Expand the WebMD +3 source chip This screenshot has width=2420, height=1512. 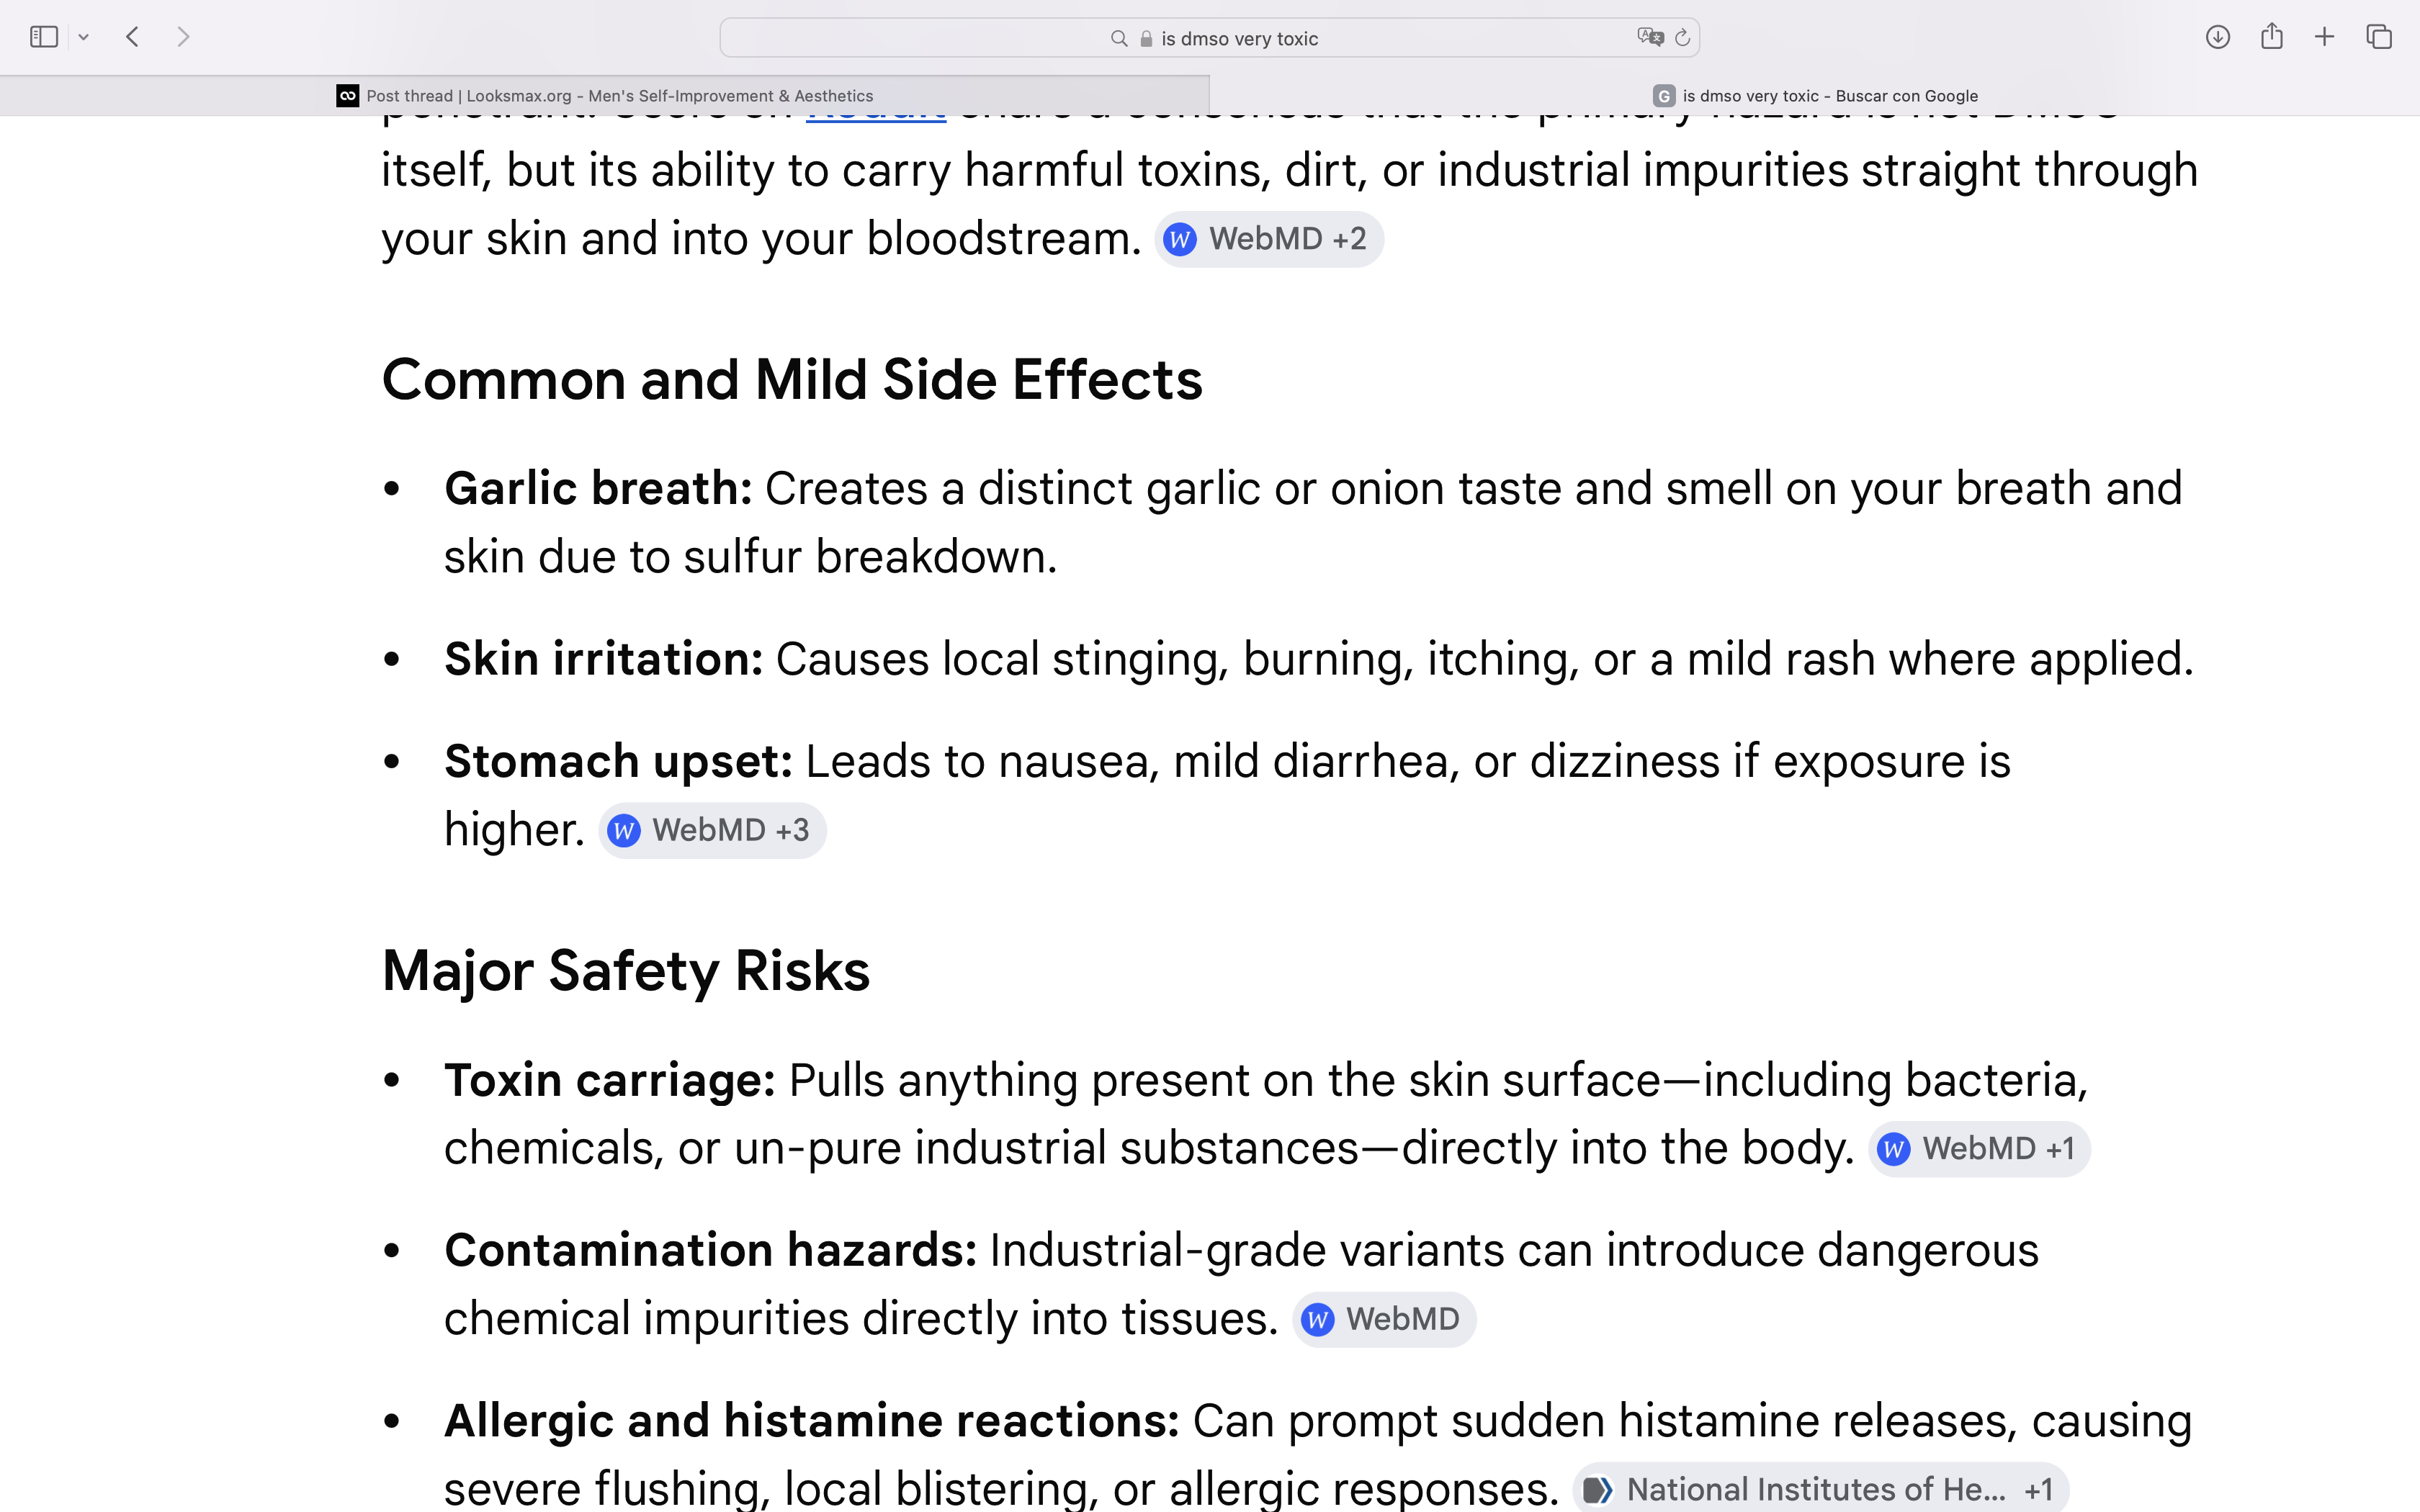(x=712, y=830)
